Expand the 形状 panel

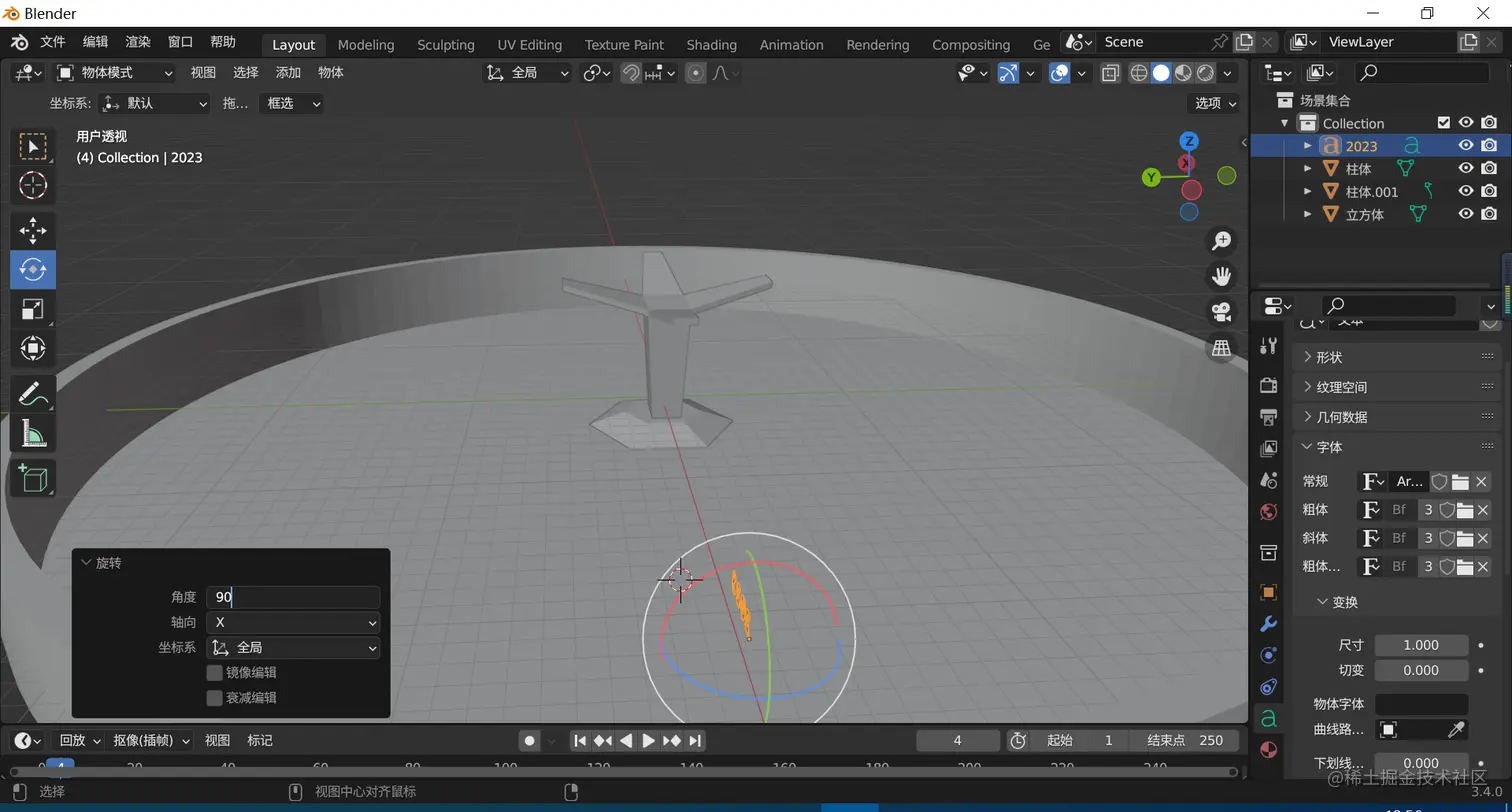click(1329, 357)
